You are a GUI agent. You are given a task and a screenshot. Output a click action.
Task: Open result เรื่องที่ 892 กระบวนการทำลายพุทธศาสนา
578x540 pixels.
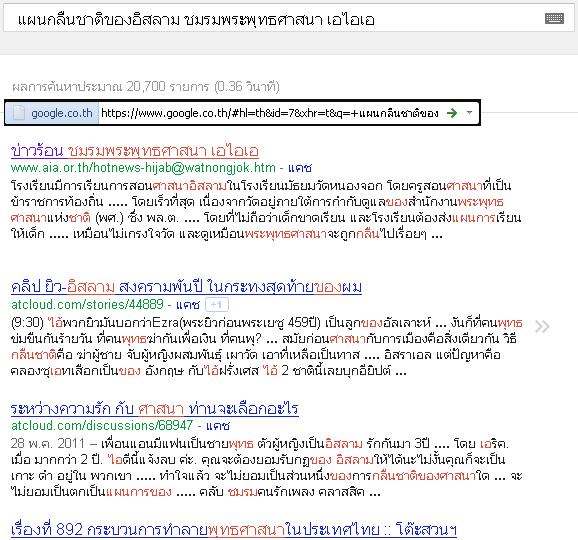pyautogui.click(x=234, y=530)
